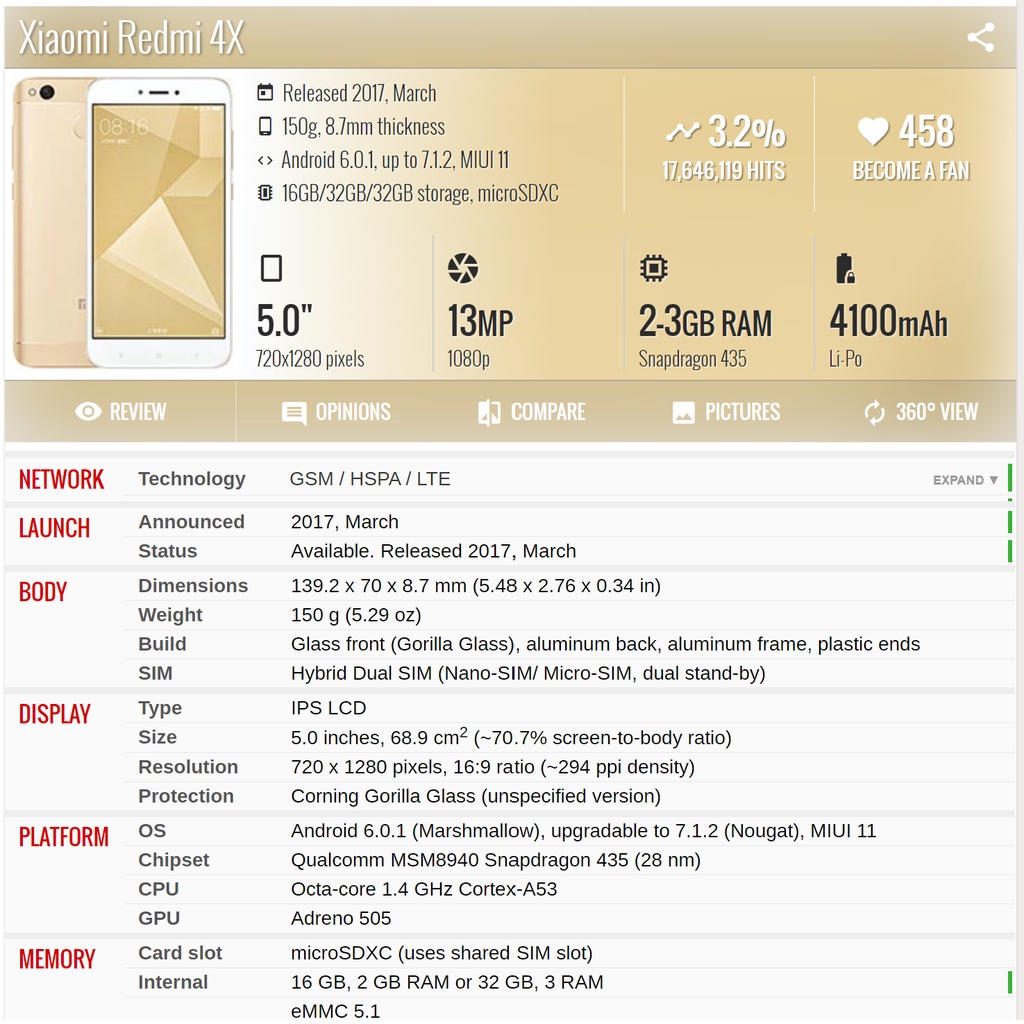
Task: Click the Technology label link
Action: [191, 479]
